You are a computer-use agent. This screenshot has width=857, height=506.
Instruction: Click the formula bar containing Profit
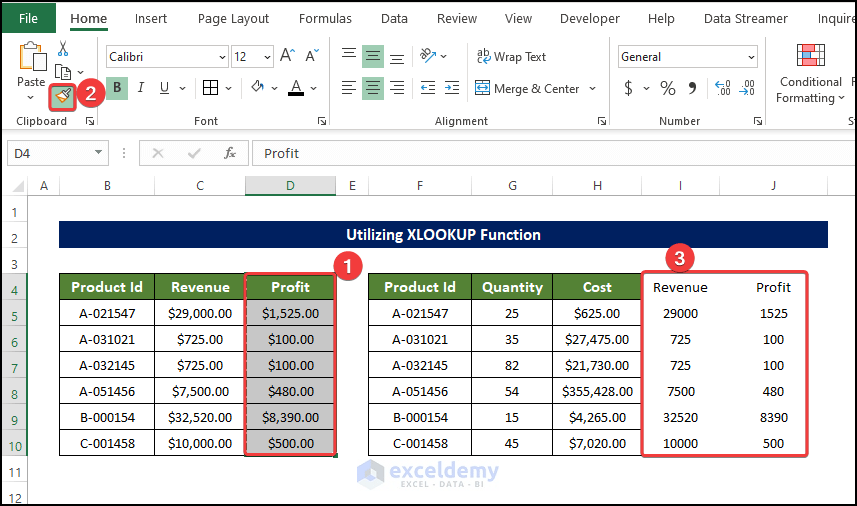(554, 154)
